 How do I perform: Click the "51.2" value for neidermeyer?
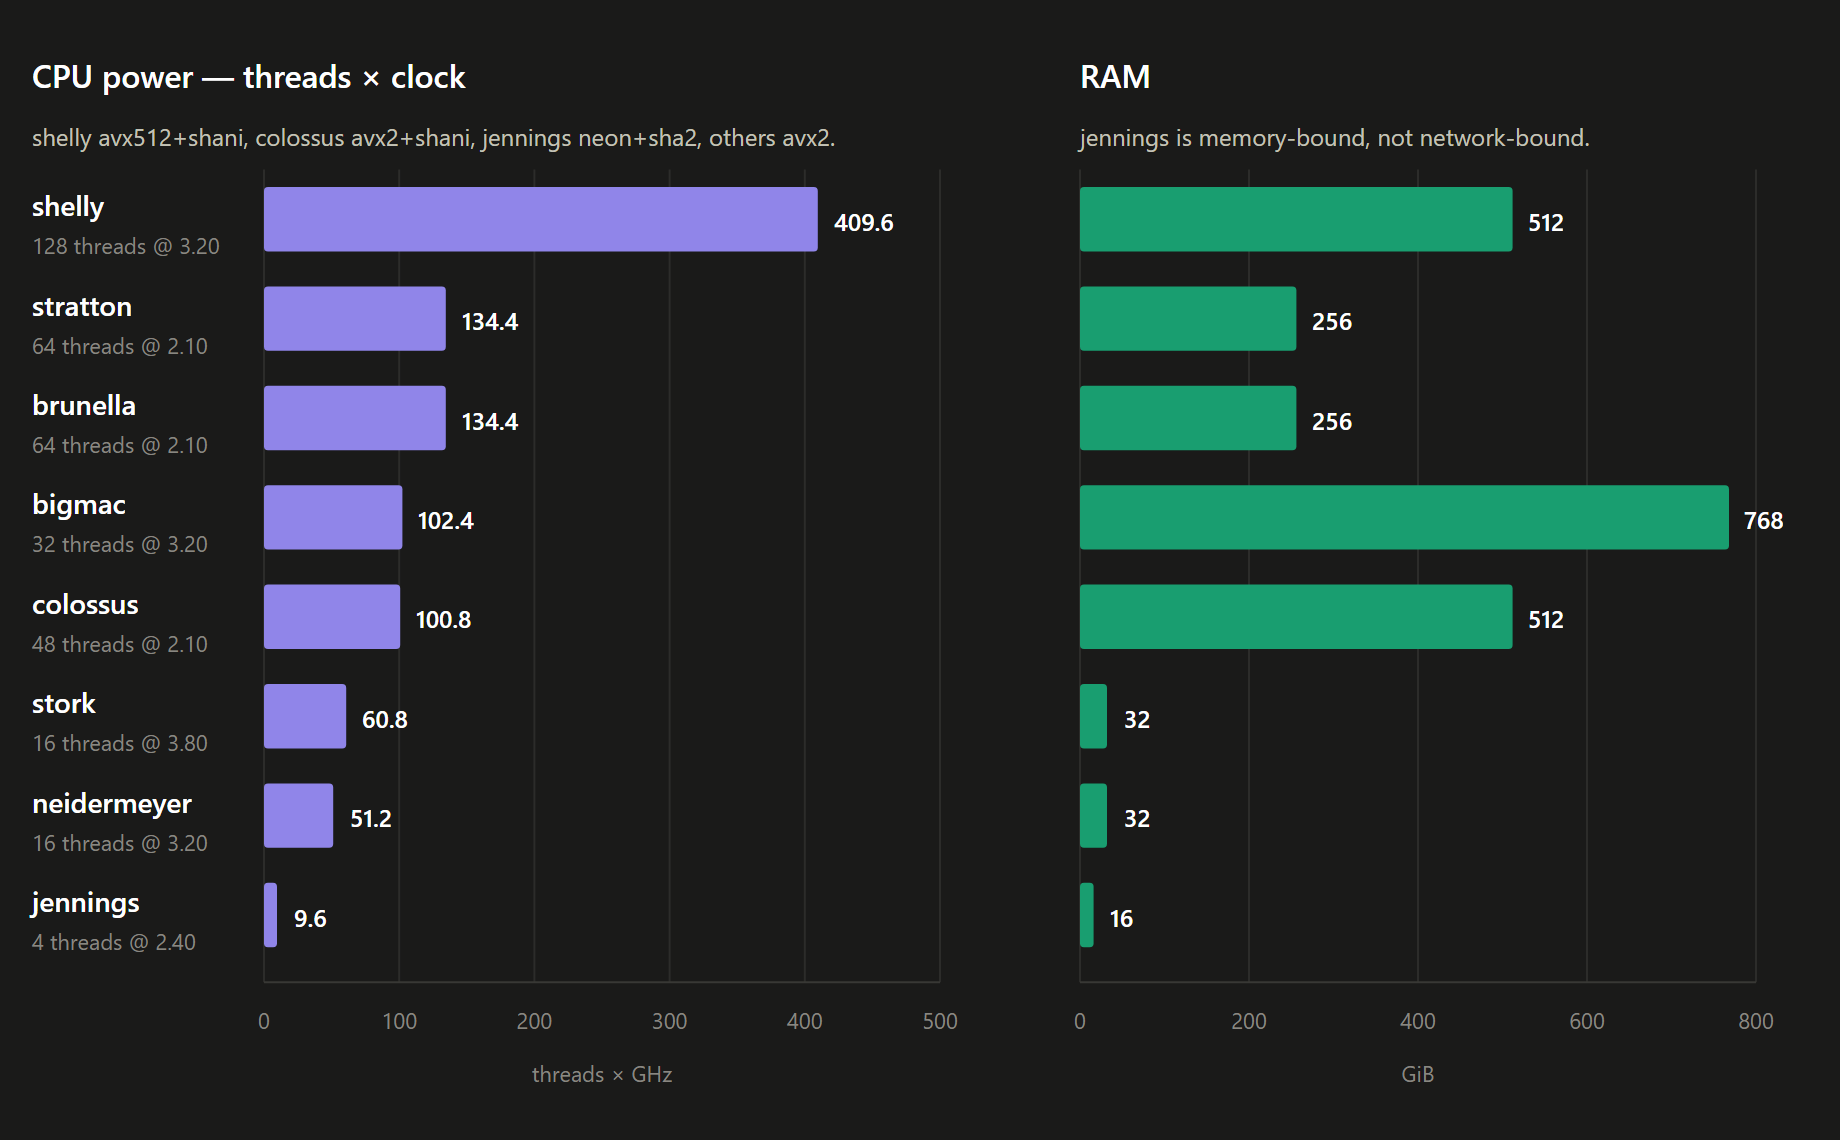(x=371, y=819)
